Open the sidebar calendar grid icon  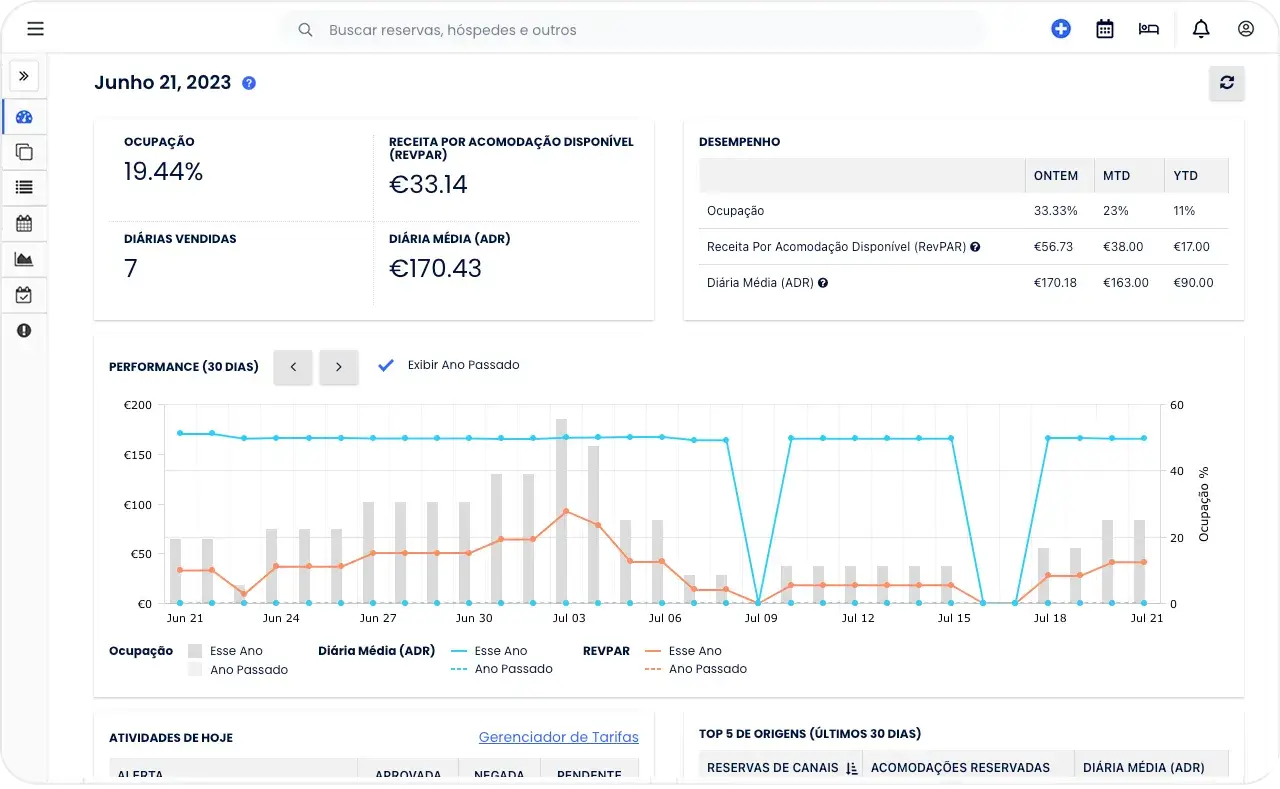[24, 223]
